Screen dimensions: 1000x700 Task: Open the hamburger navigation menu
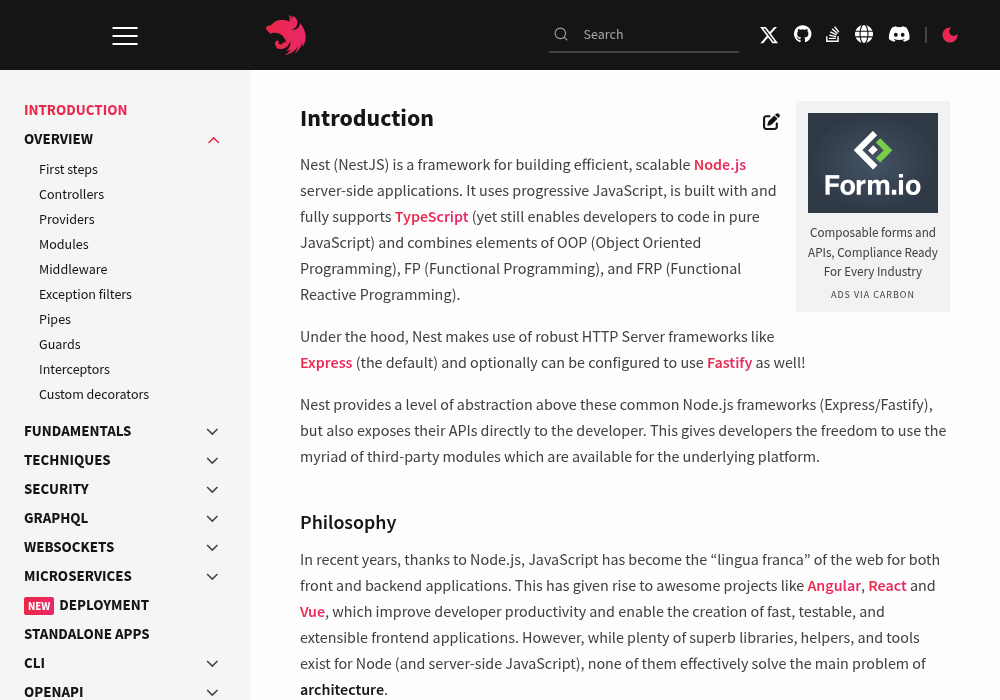(125, 36)
